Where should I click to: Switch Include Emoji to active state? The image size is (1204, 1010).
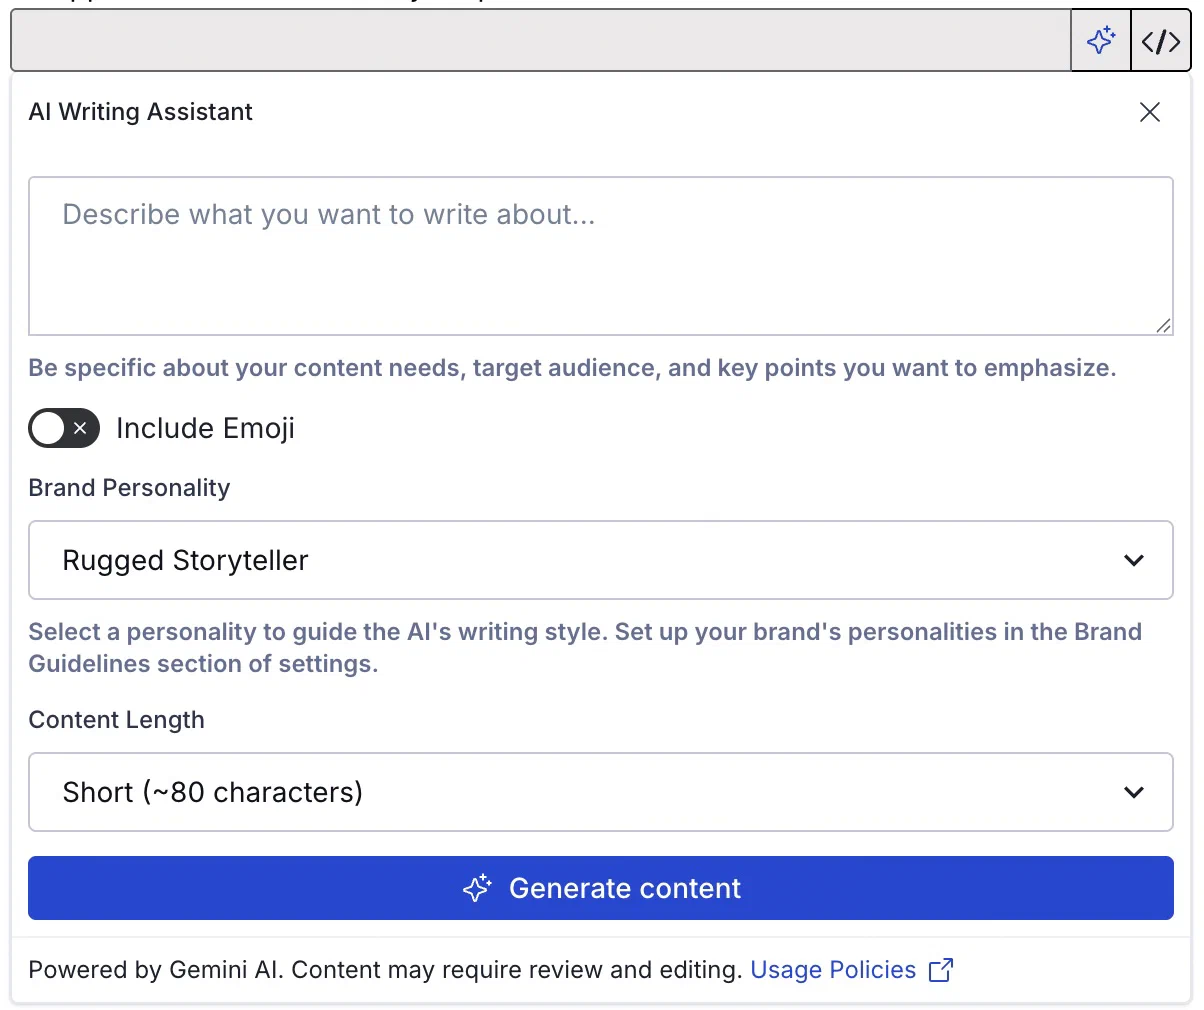click(x=64, y=428)
